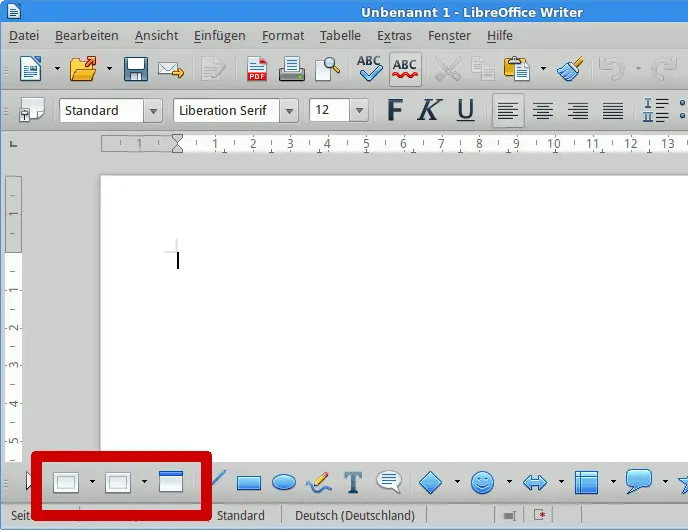Toggle automatic spell checking

coord(405,69)
